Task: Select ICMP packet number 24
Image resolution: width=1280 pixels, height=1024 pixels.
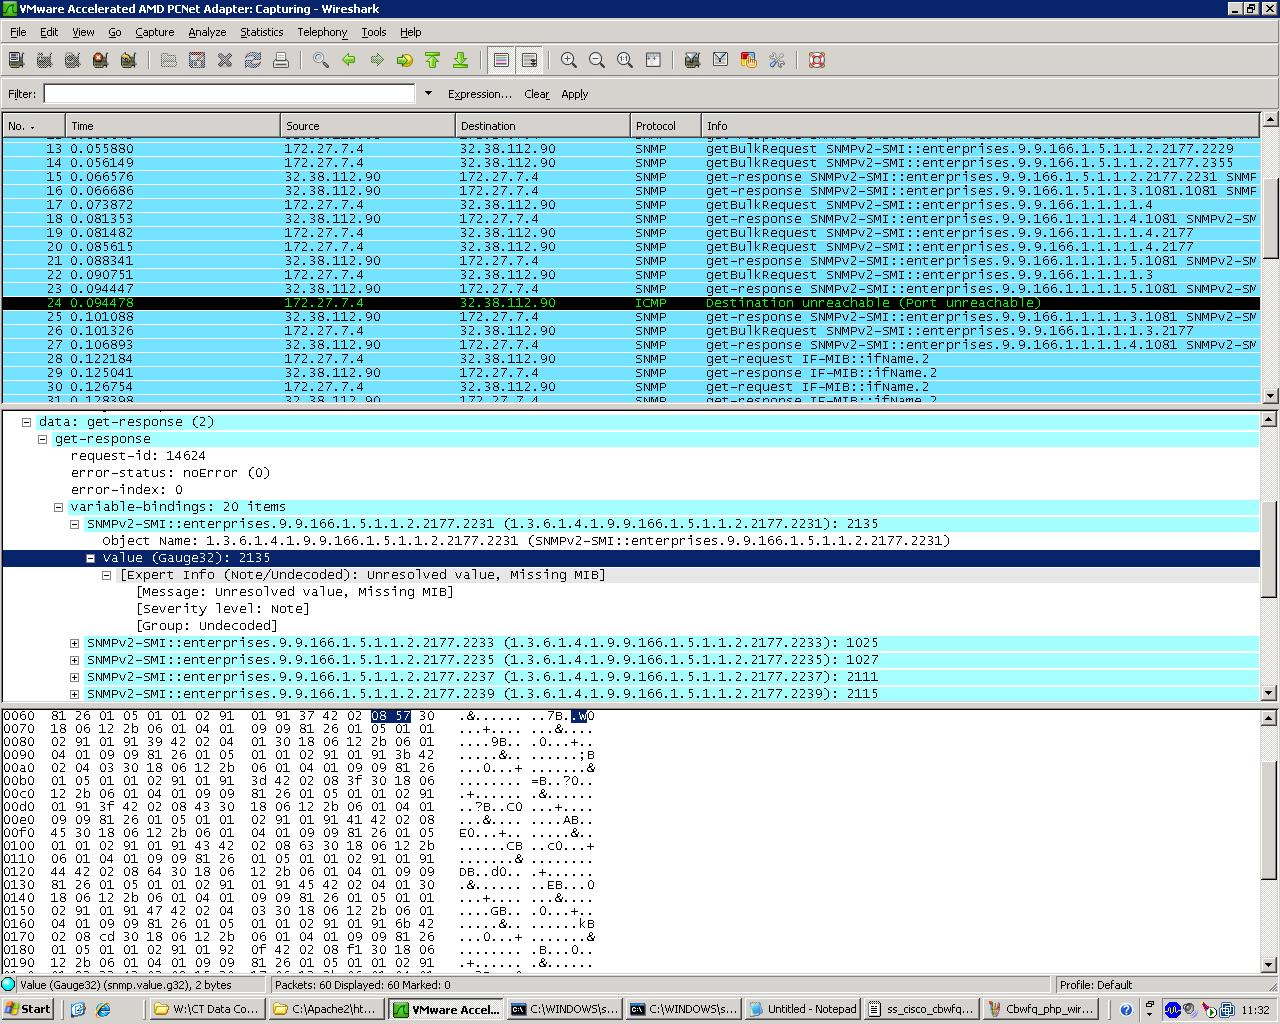Action: pos(630,303)
